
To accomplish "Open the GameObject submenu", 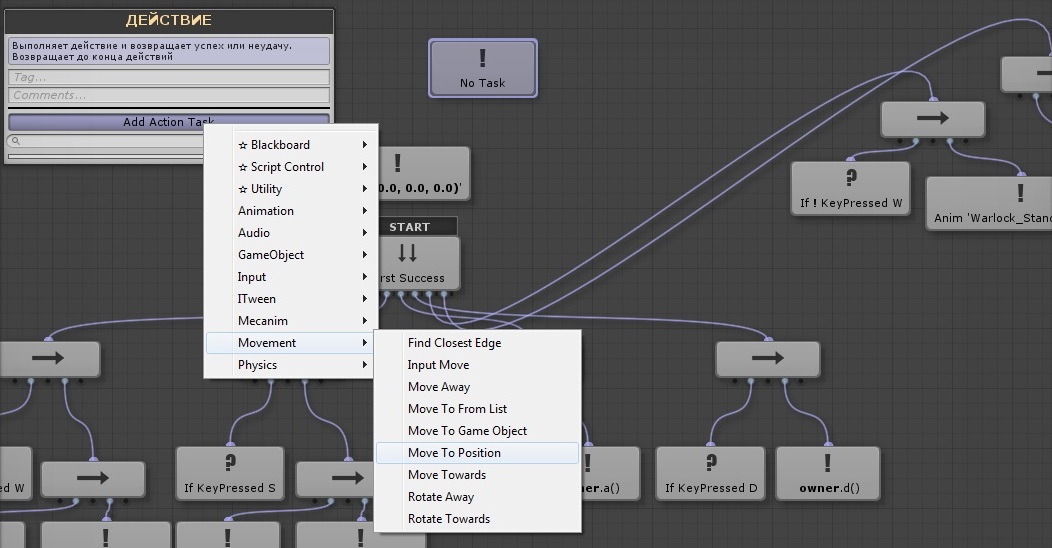I will click(291, 255).
